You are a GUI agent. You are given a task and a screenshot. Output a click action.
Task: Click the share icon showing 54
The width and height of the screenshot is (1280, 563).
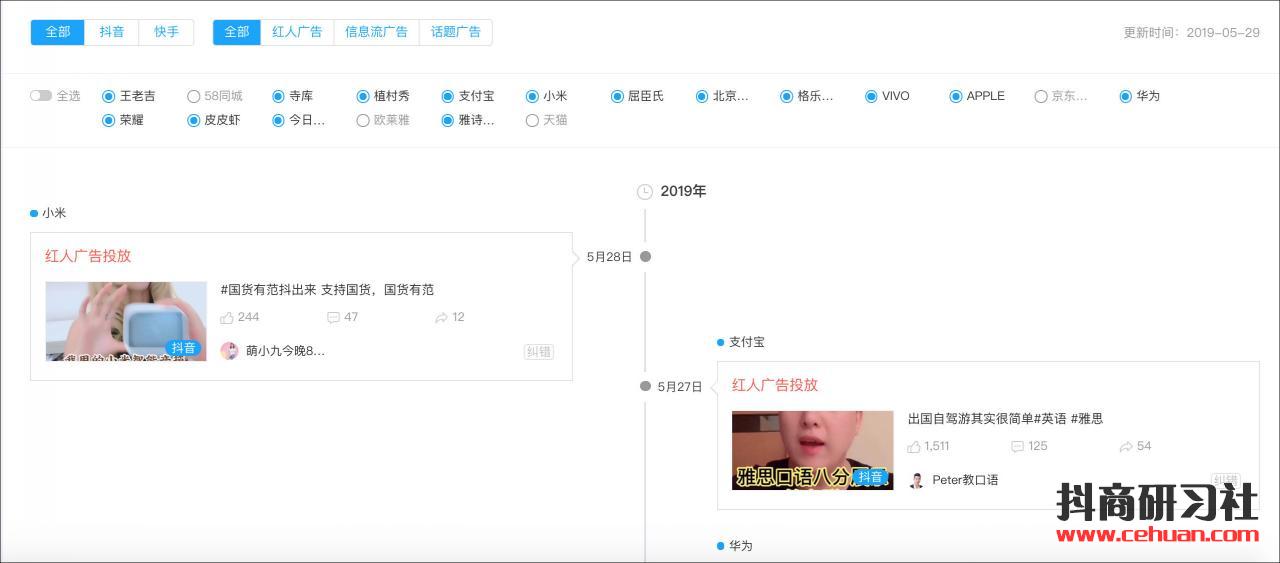1126,446
